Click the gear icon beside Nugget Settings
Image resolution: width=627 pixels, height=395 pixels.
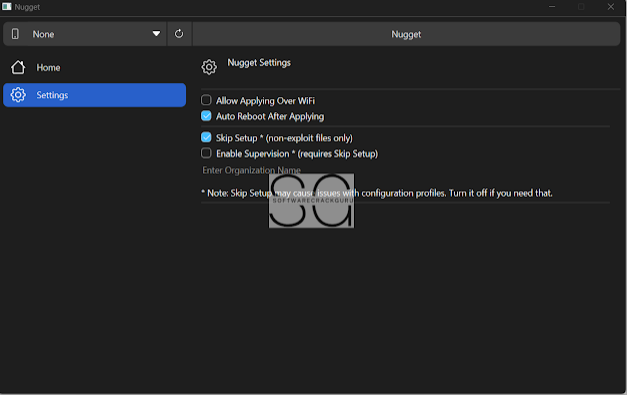(209, 67)
